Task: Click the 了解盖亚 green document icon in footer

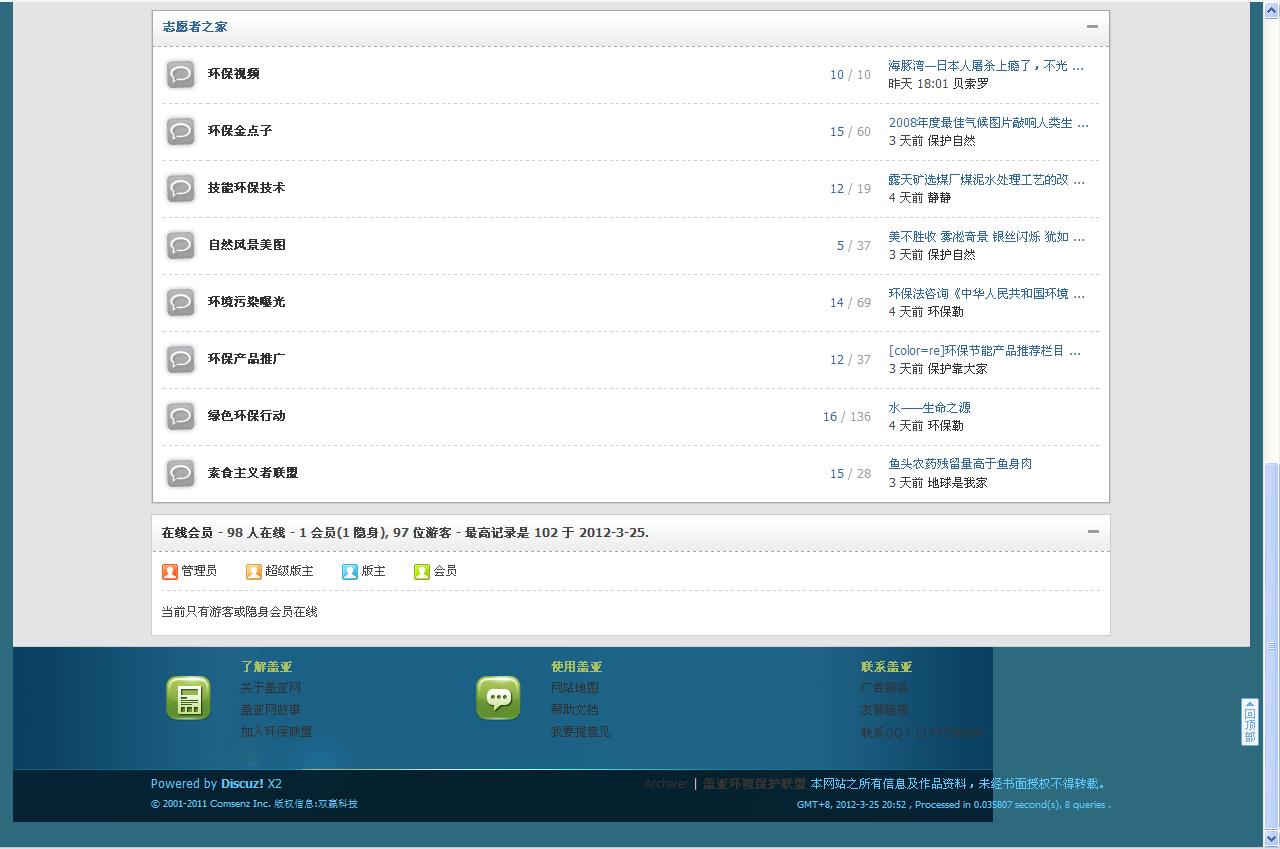Action: pyautogui.click(x=187, y=699)
